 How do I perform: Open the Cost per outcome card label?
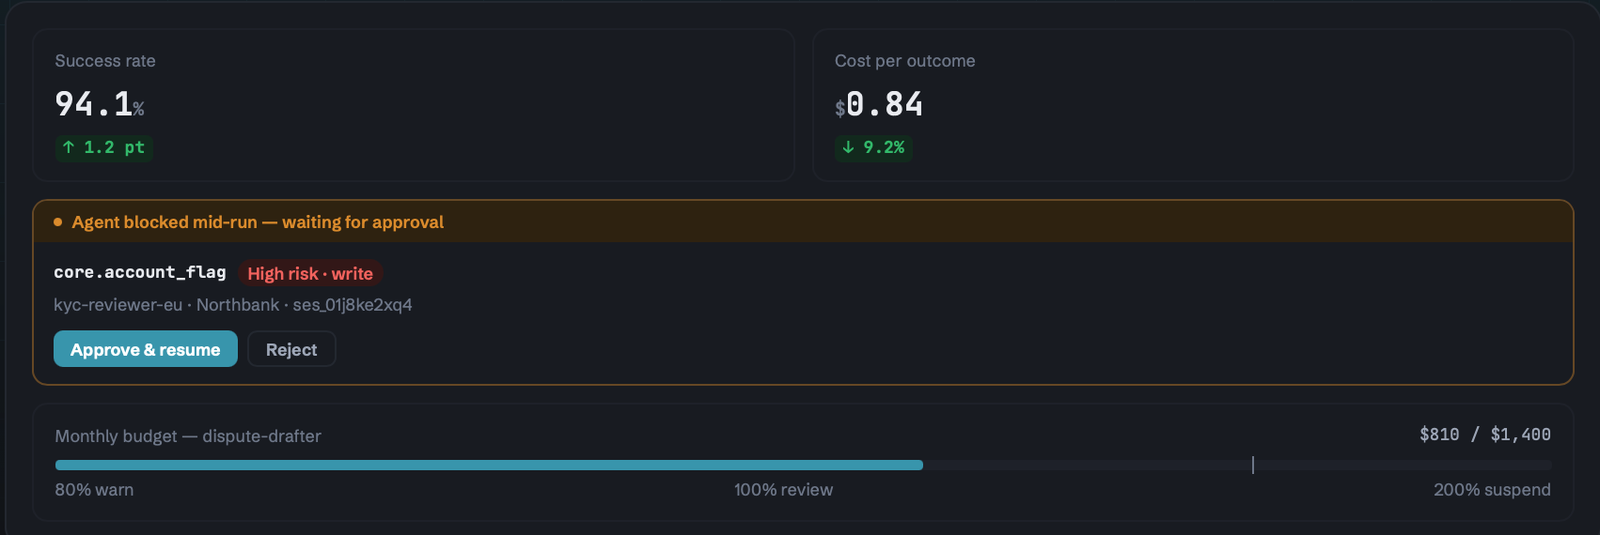905,61
